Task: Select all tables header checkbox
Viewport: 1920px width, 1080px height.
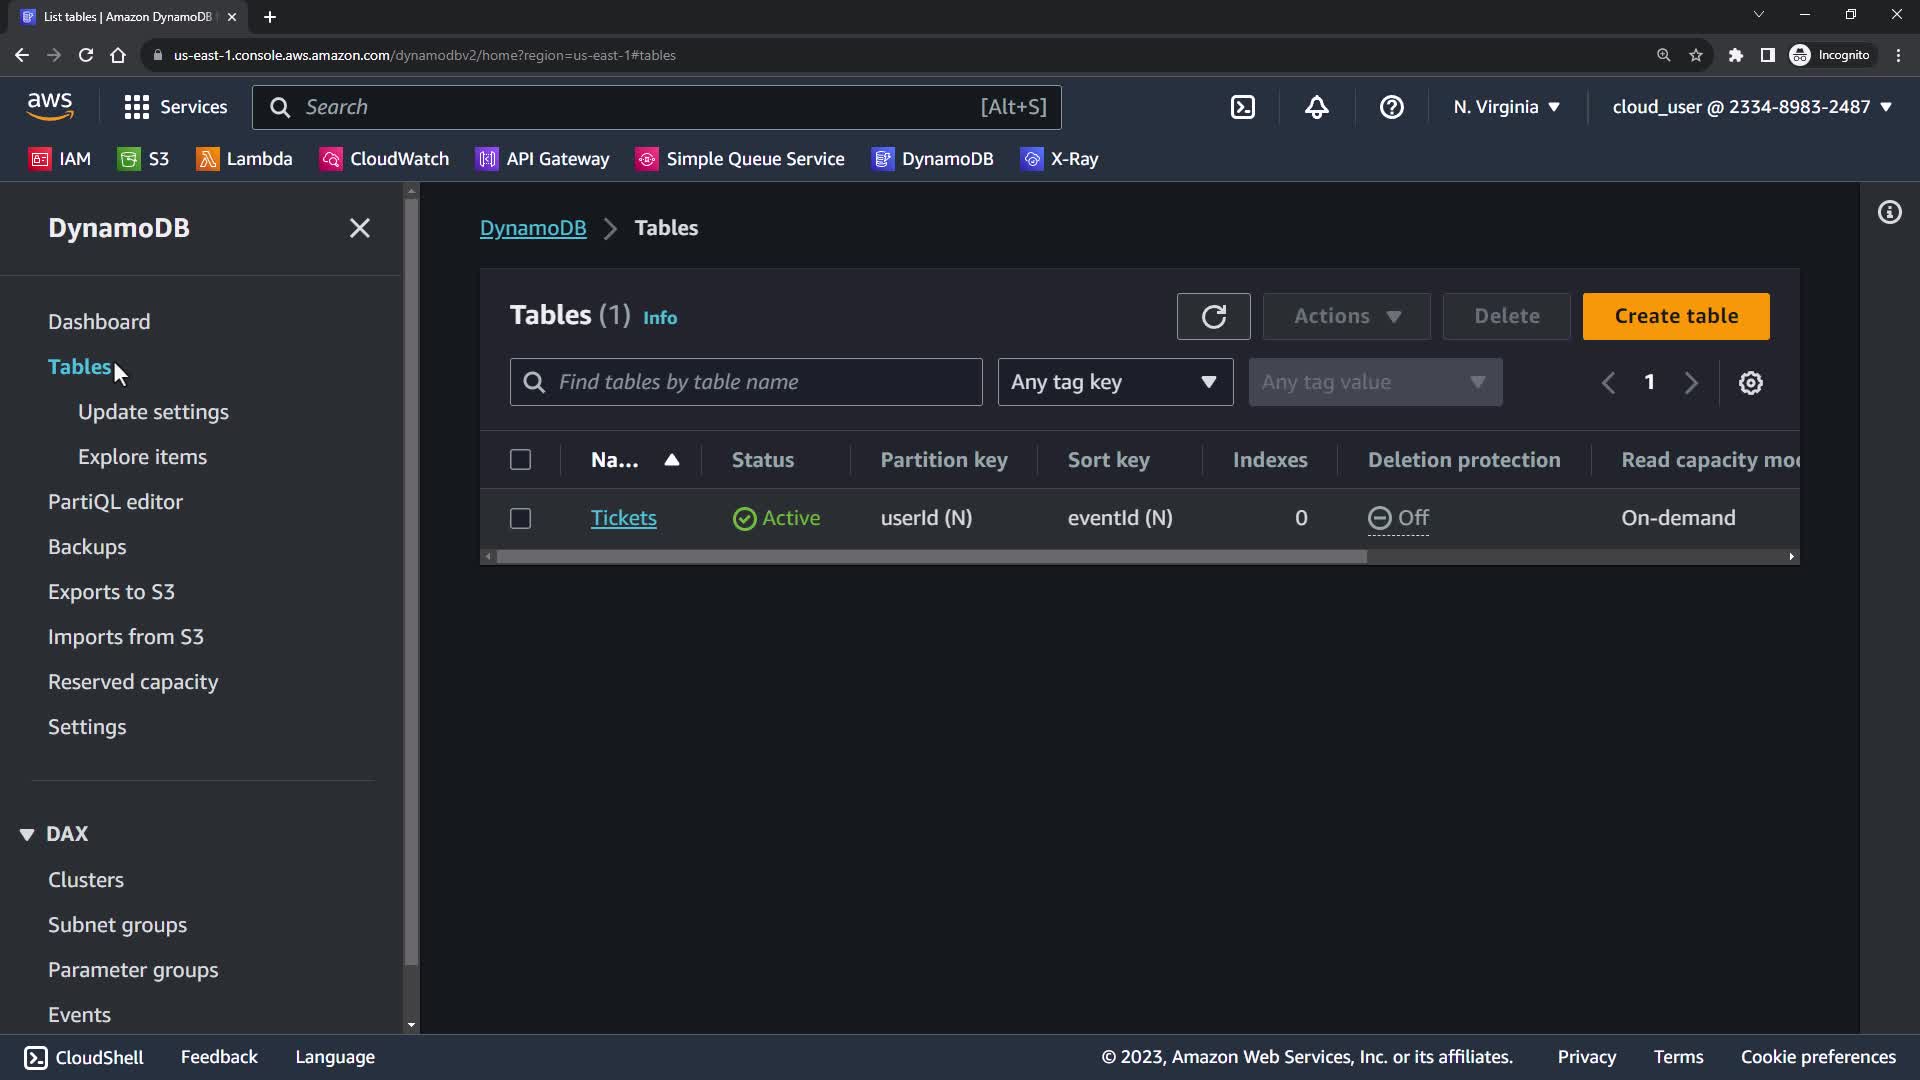Action: coord(520,460)
